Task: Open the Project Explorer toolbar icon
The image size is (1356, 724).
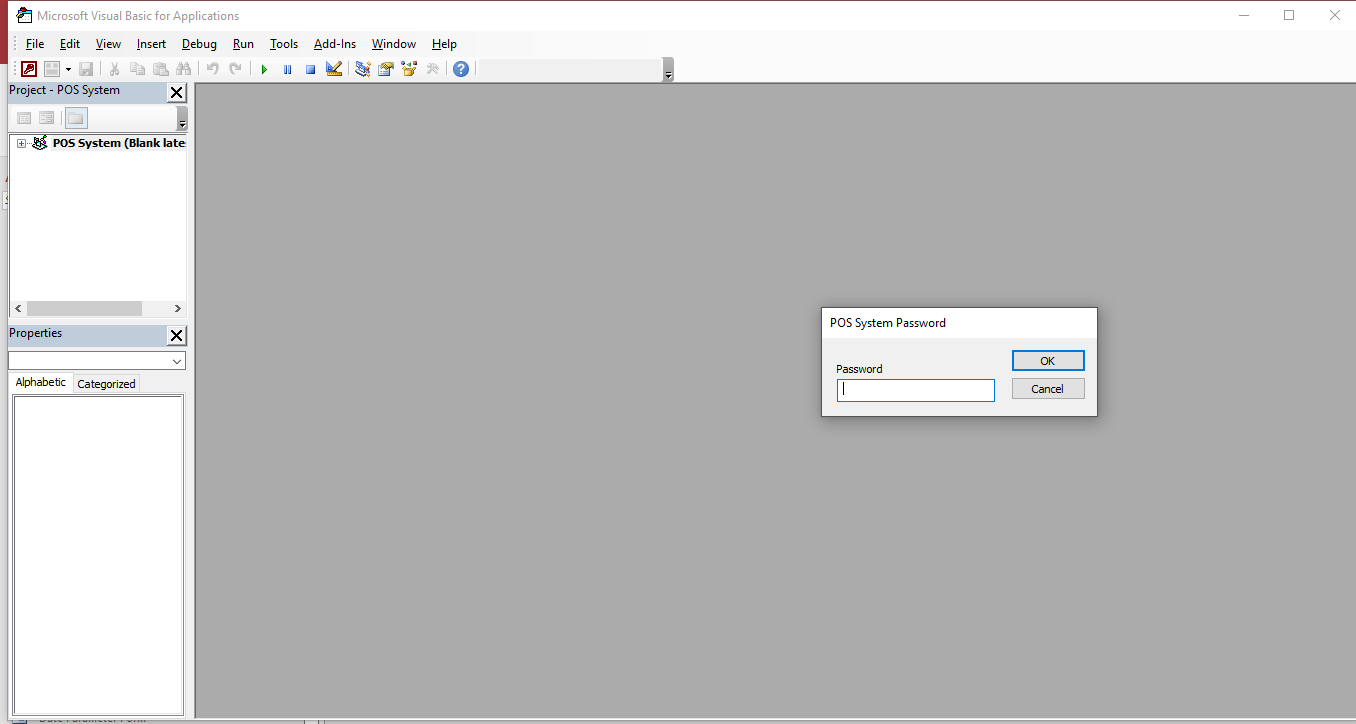Action: pyautogui.click(x=362, y=69)
